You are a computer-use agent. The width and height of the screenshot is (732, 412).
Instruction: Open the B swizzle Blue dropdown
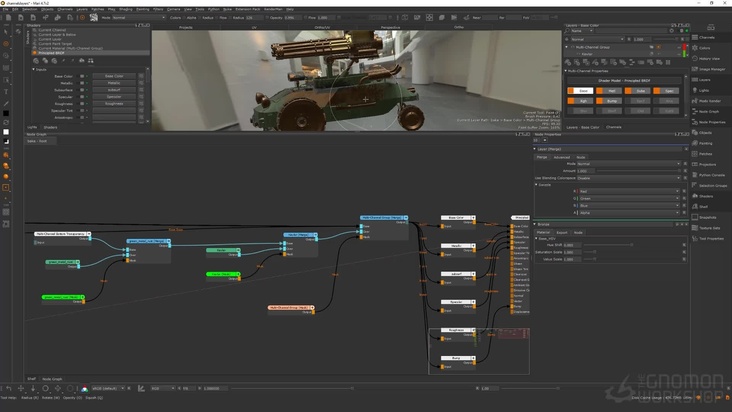[x=629, y=205]
